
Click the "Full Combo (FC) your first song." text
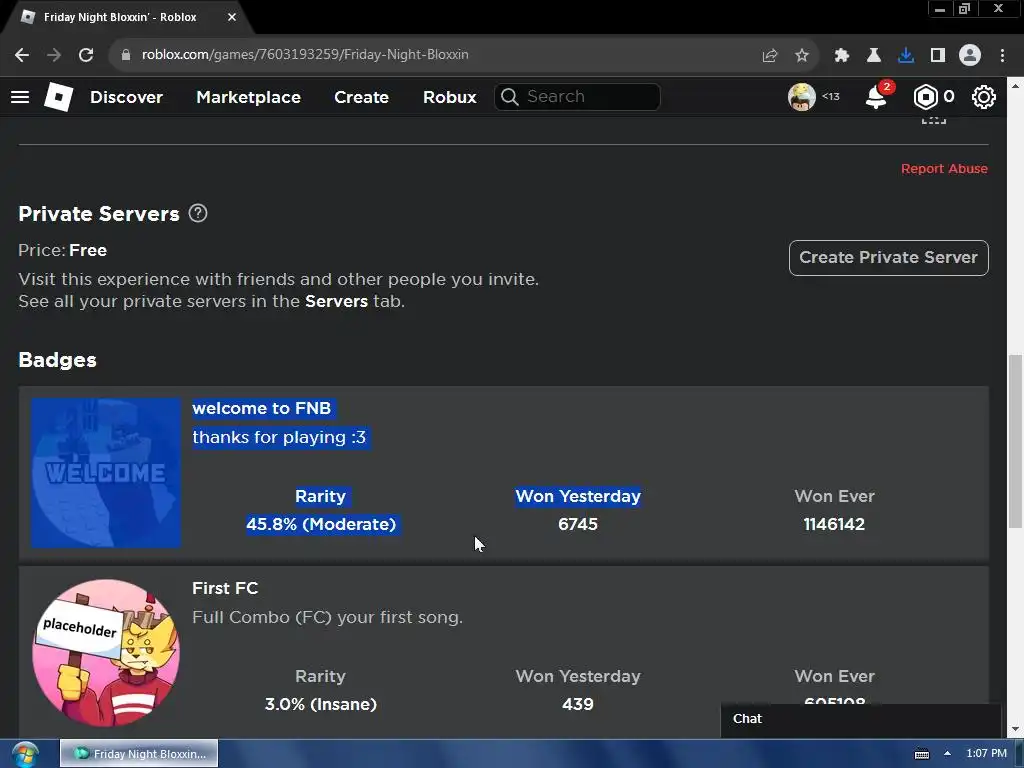coord(327,617)
